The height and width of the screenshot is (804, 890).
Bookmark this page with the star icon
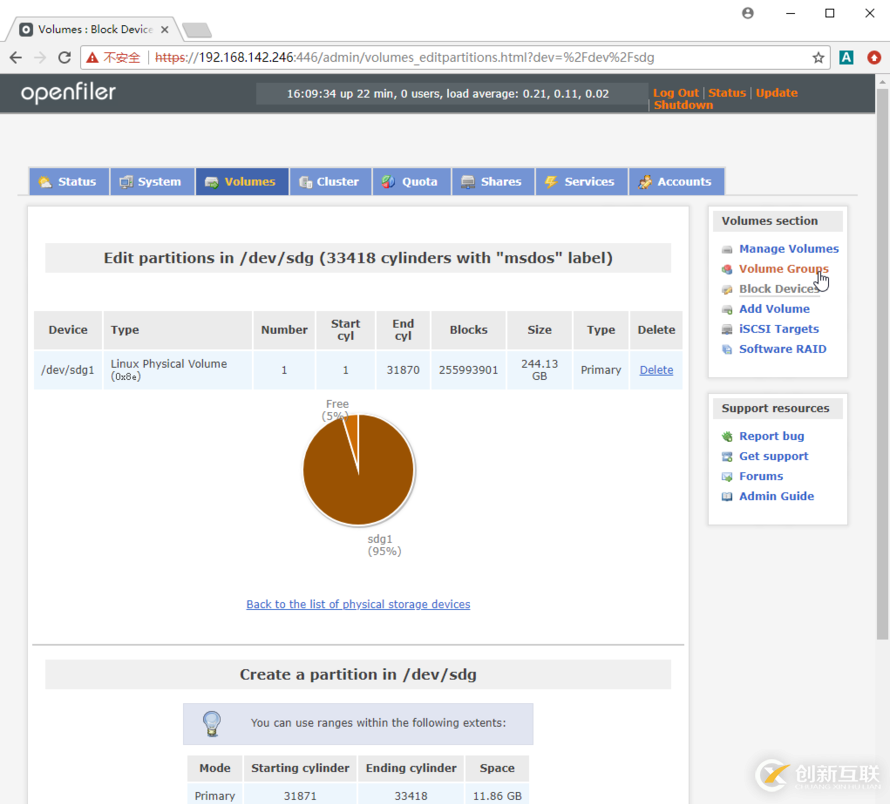tap(818, 58)
